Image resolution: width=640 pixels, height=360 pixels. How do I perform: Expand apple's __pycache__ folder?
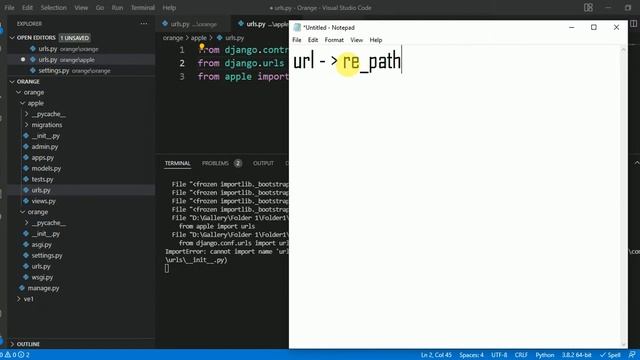27,114
